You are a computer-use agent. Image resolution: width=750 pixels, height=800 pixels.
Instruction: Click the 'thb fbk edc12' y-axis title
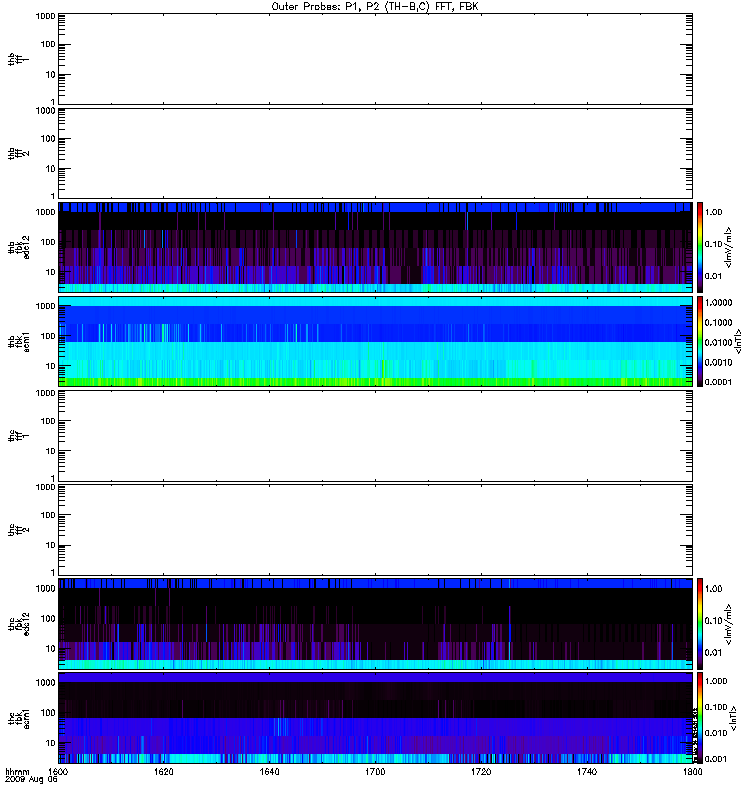pyautogui.click(x=19, y=247)
